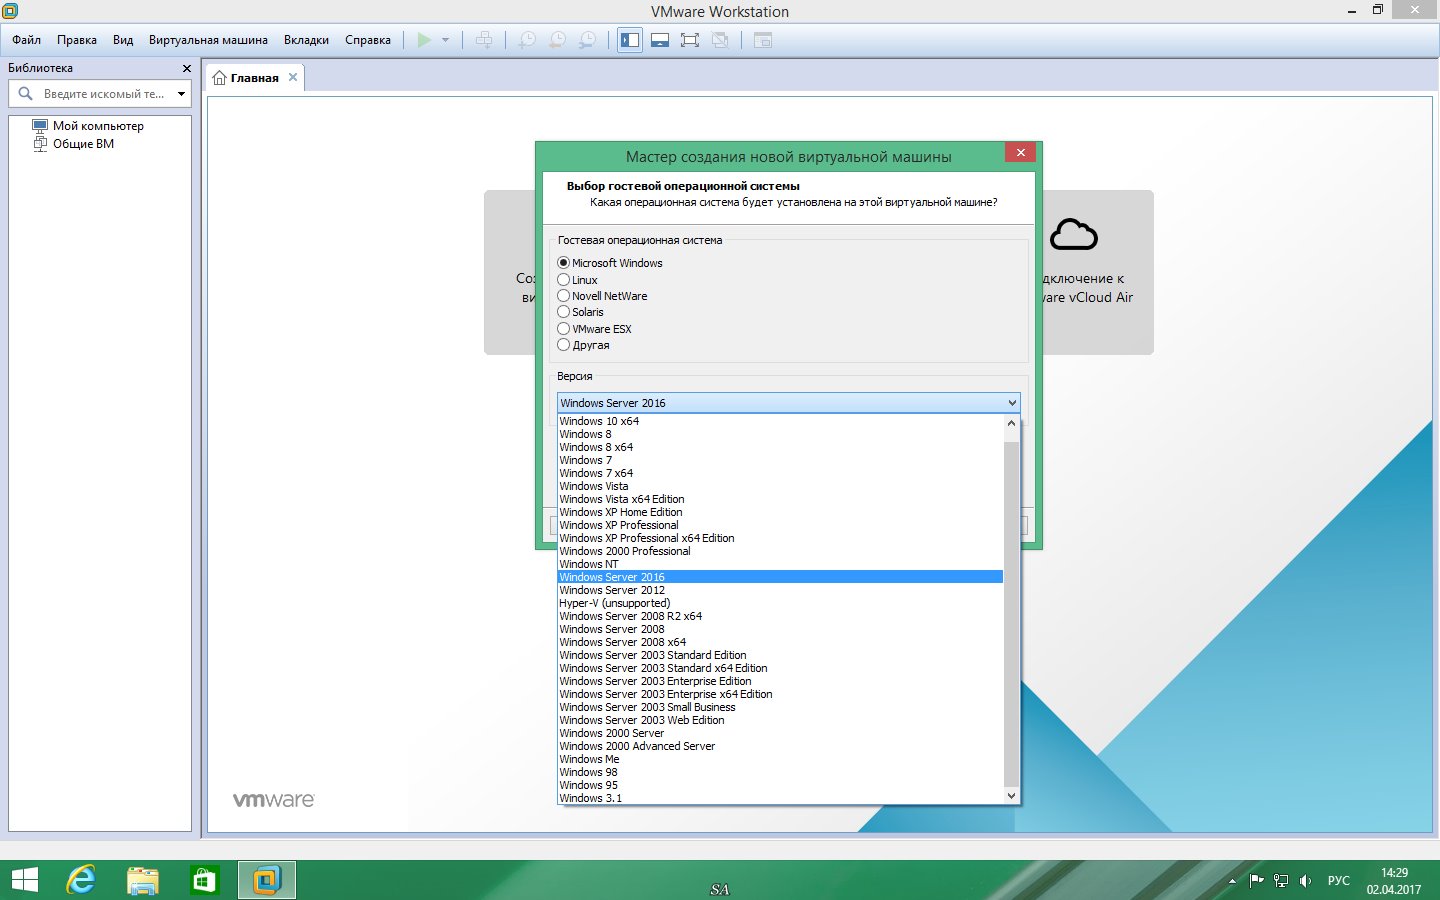This screenshot has width=1440, height=900.
Task: Click the green Power On play icon
Action: coord(424,40)
